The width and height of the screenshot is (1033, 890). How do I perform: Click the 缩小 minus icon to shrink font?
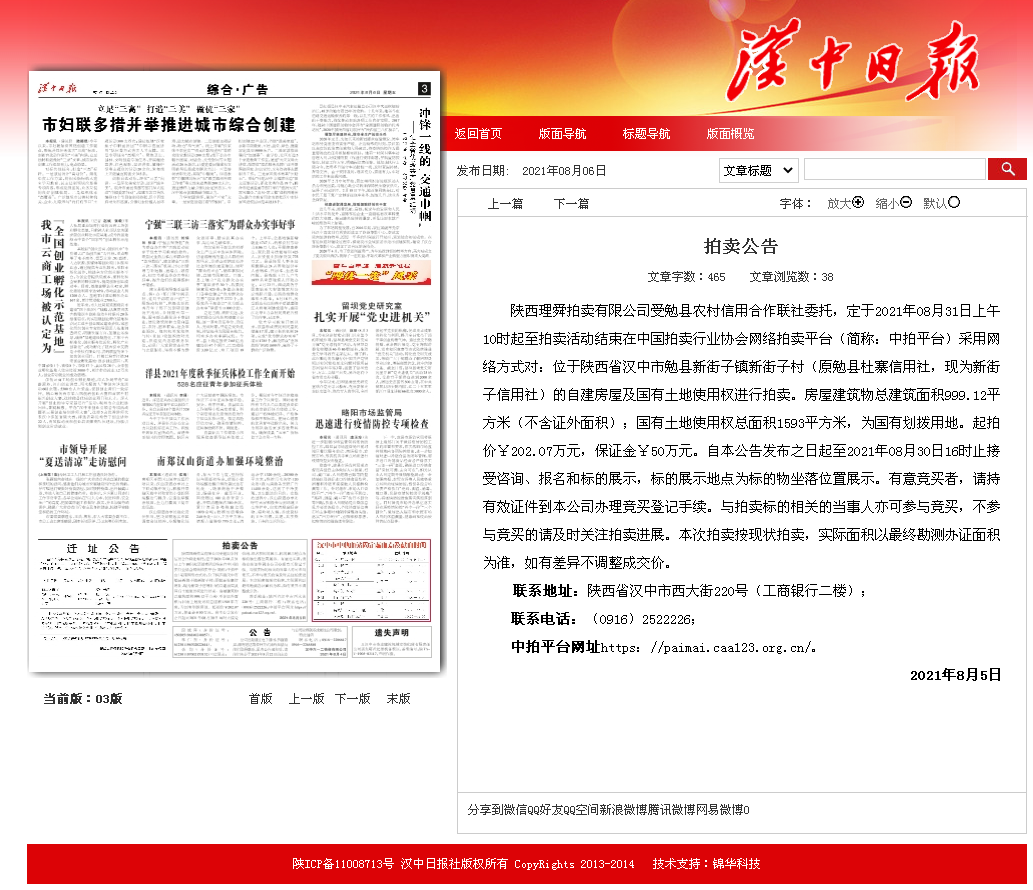tap(906, 202)
